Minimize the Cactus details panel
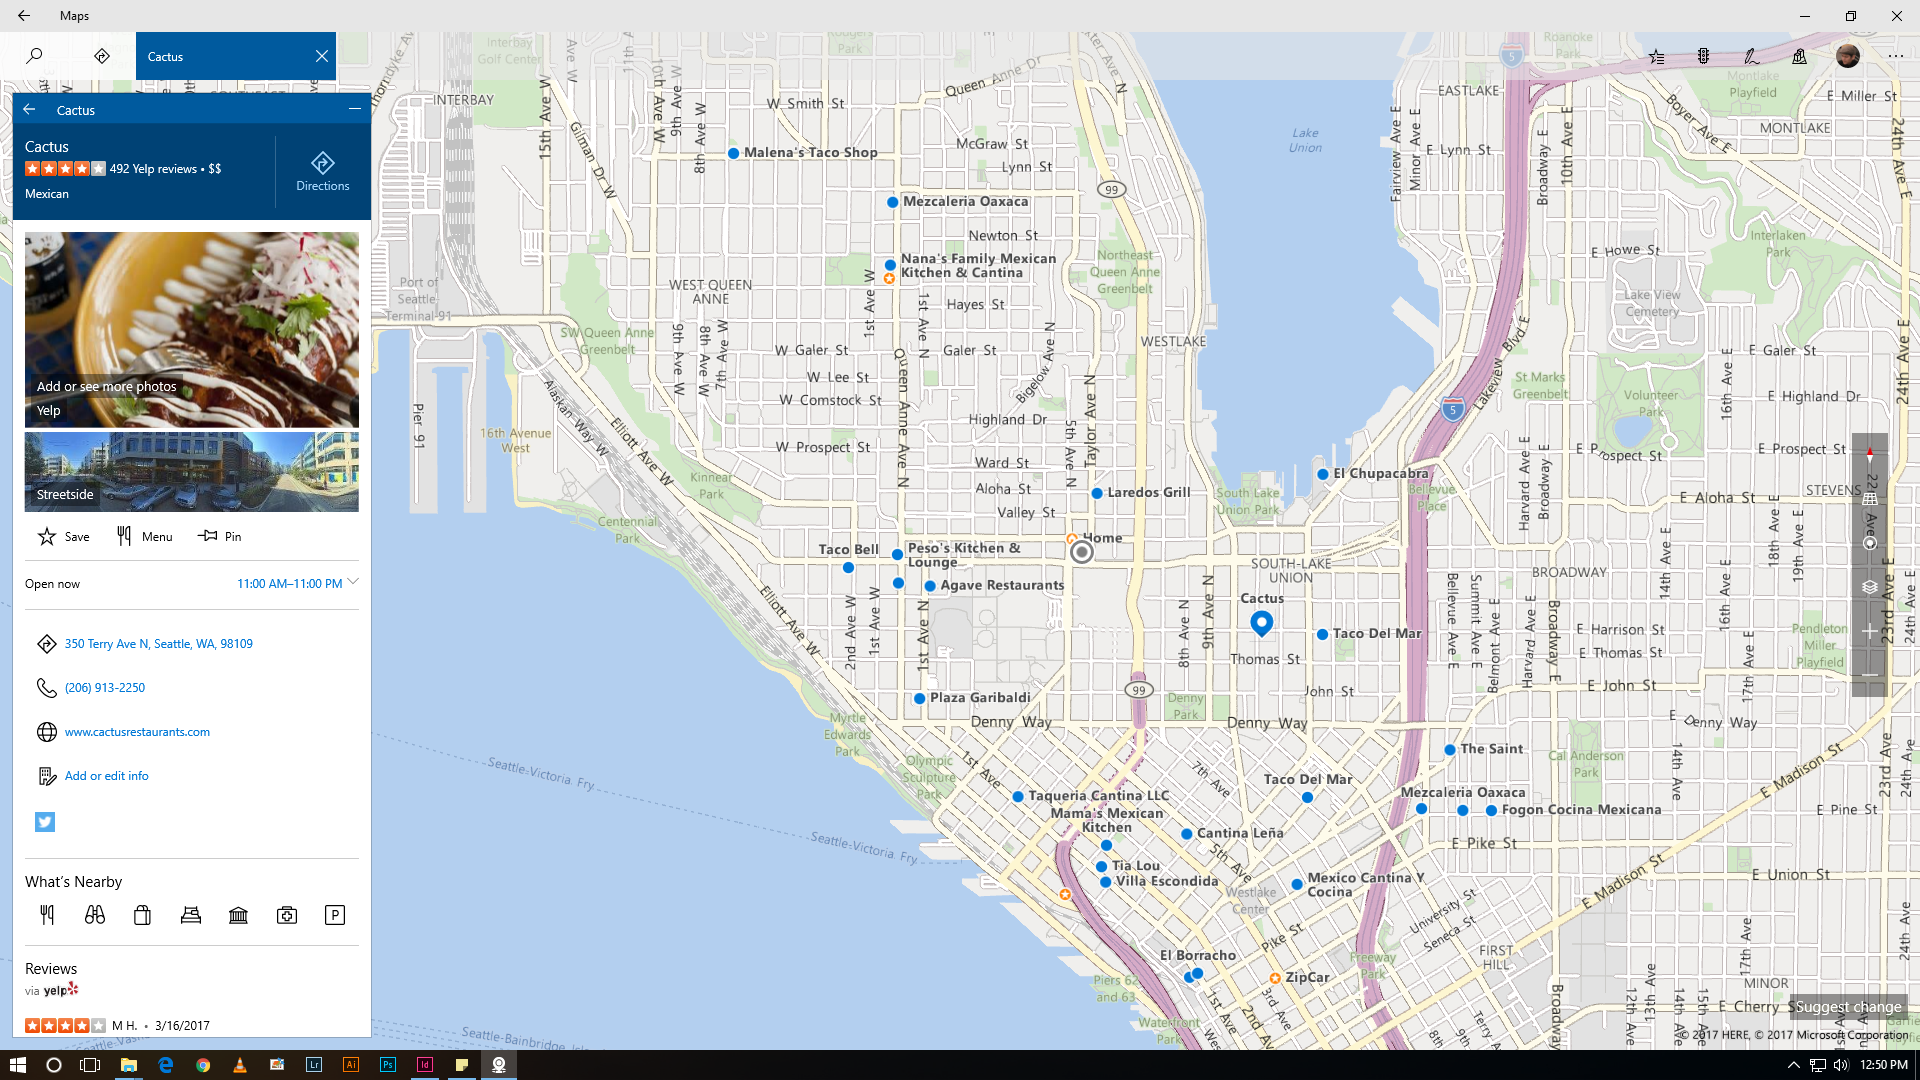 [x=355, y=109]
